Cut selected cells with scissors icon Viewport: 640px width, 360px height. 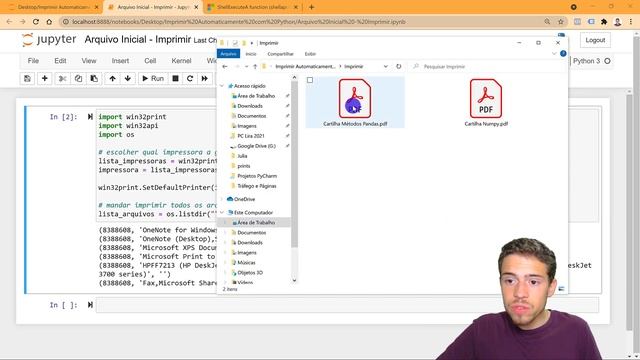click(x=62, y=78)
